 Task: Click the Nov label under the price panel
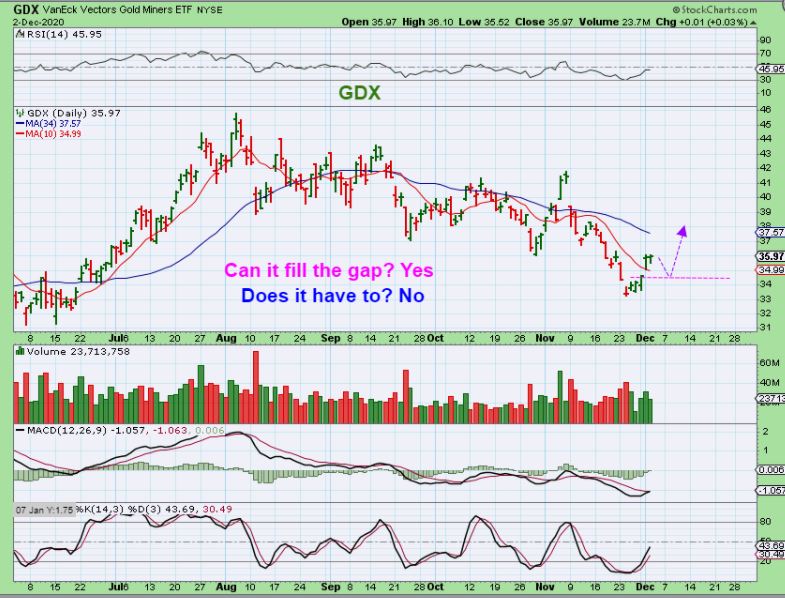coord(545,339)
